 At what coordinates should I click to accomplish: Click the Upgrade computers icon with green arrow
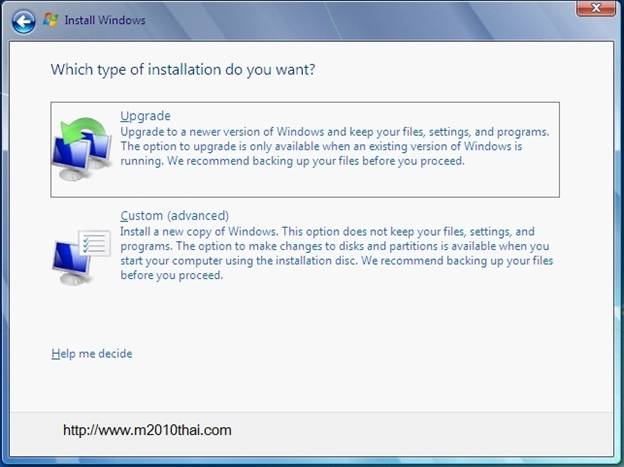[x=82, y=149]
